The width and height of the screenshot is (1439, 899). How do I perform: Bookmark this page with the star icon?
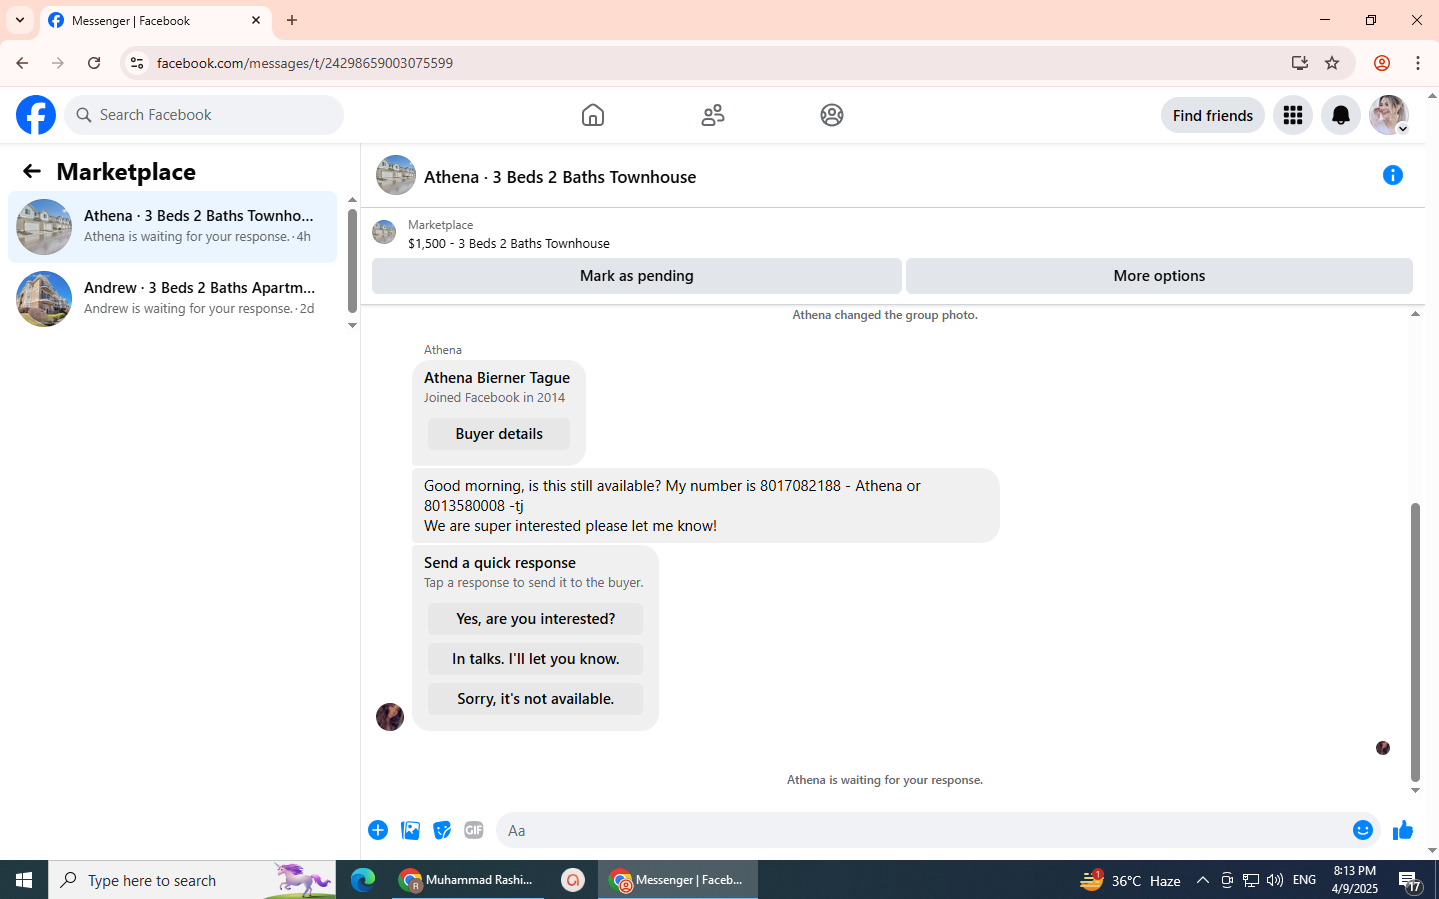pyautogui.click(x=1332, y=63)
